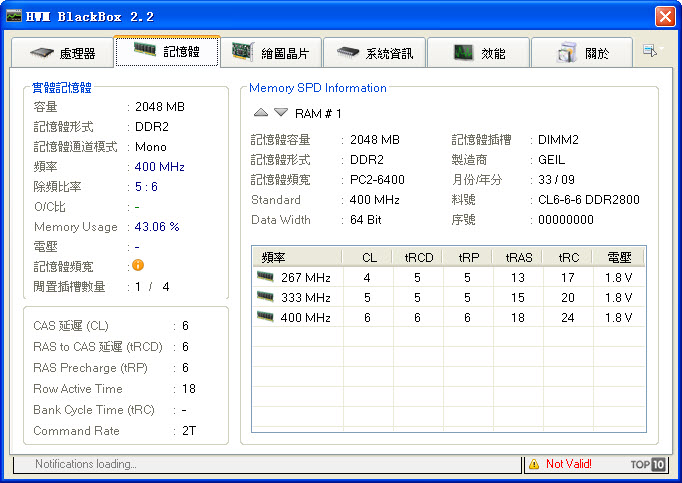Open the options dropdown at the tab bar end

tap(650, 50)
